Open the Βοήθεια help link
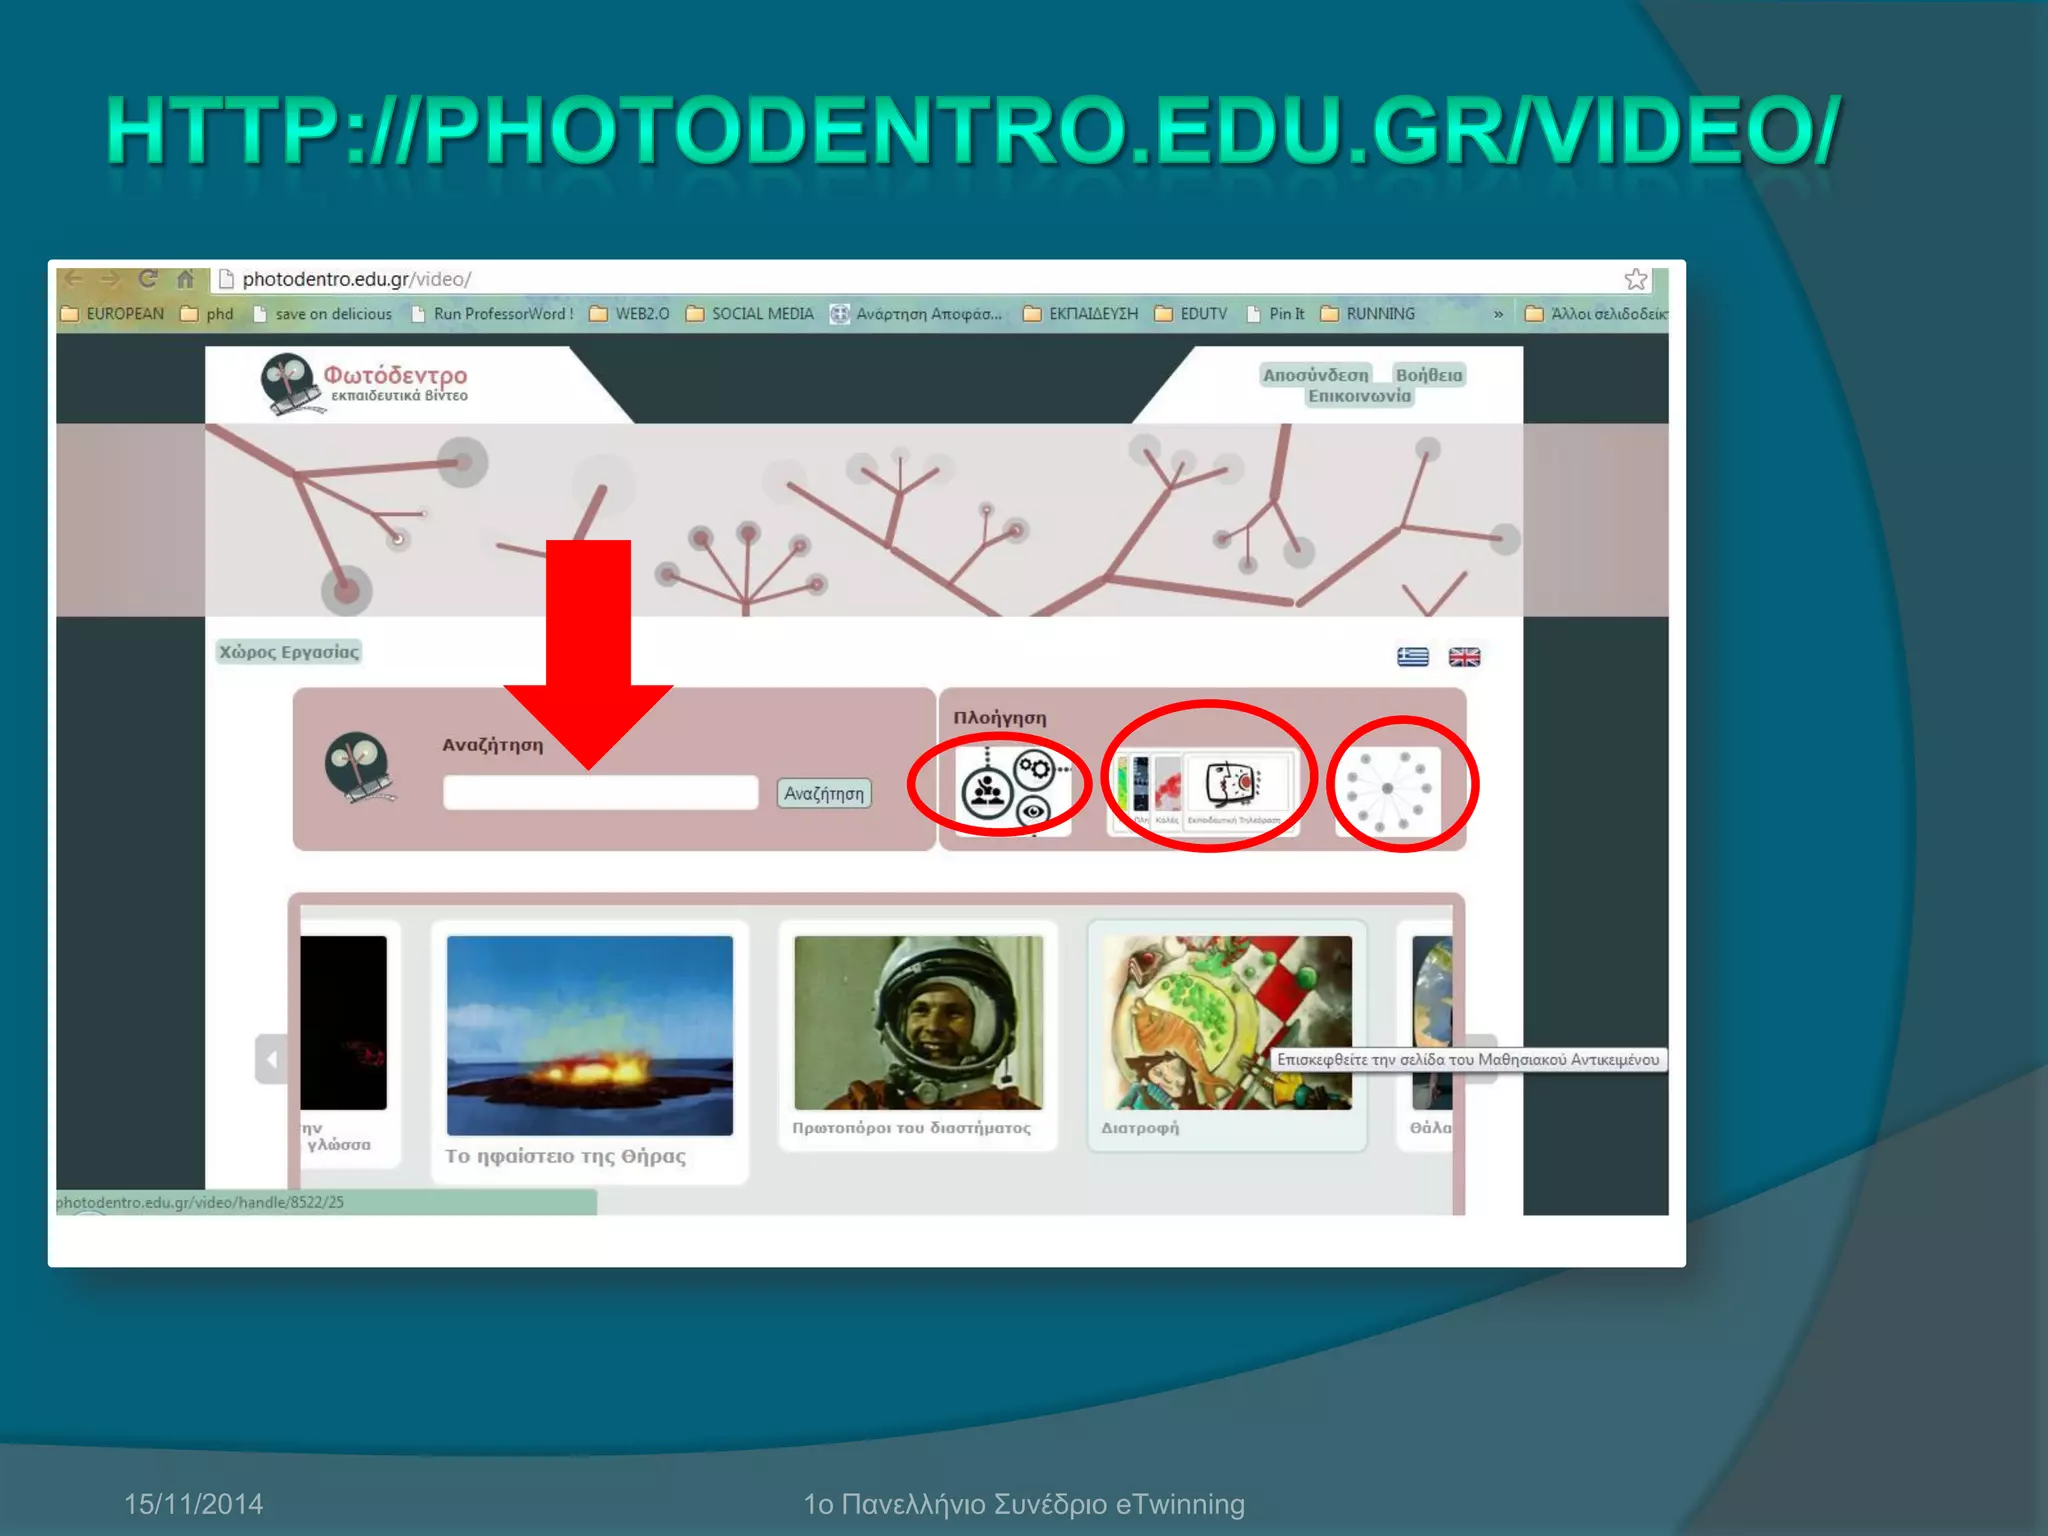The height and width of the screenshot is (1536, 2048). pos(1428,375)
